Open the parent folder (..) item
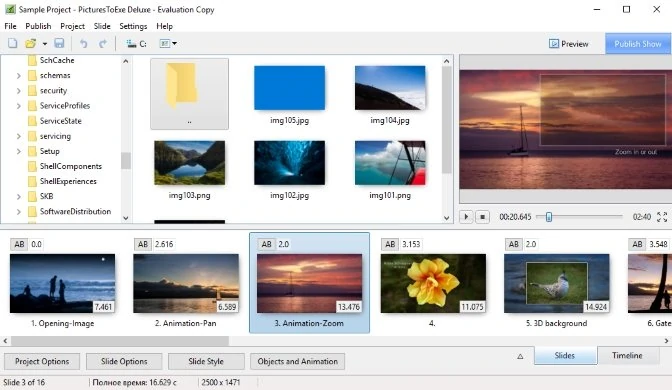This screenshot has height=390, width=672. click(189, 94)
